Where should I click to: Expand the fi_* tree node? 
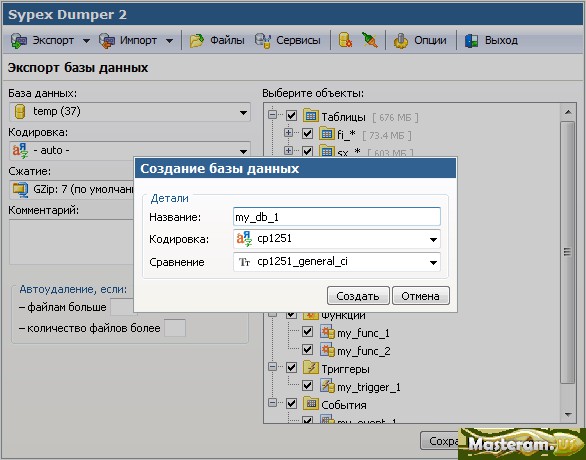[x=288, y=133]
